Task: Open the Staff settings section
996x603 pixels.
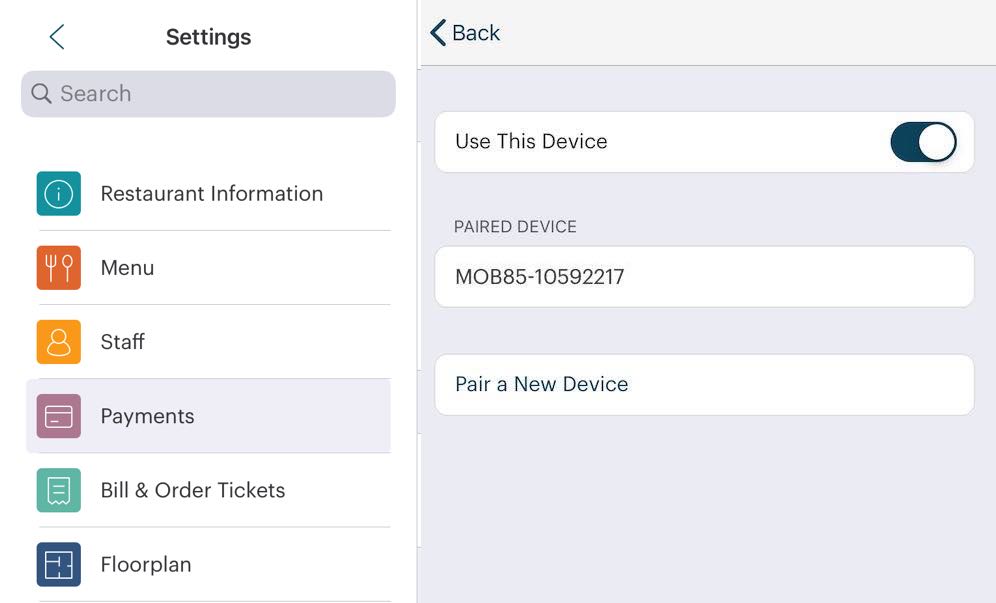Action: tap(123, 342)
